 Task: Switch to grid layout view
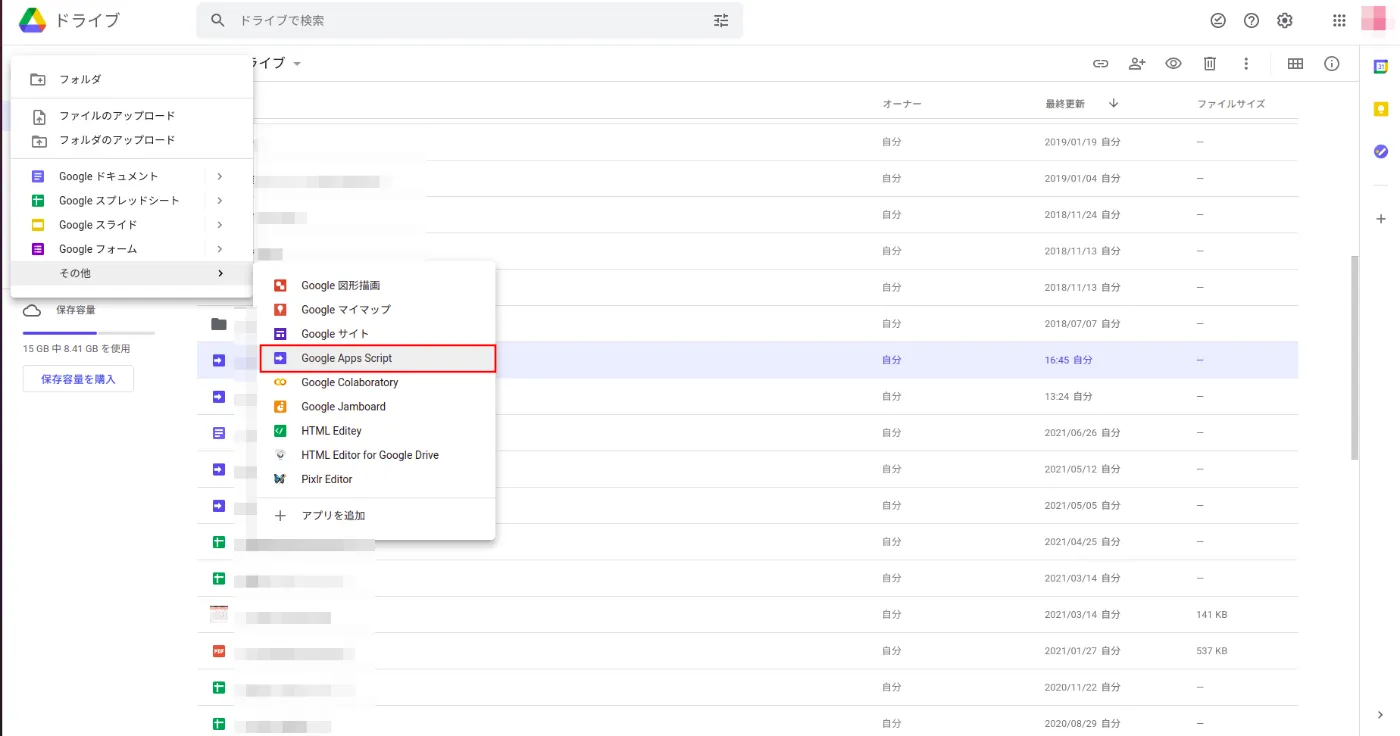tap(1295, 63)
